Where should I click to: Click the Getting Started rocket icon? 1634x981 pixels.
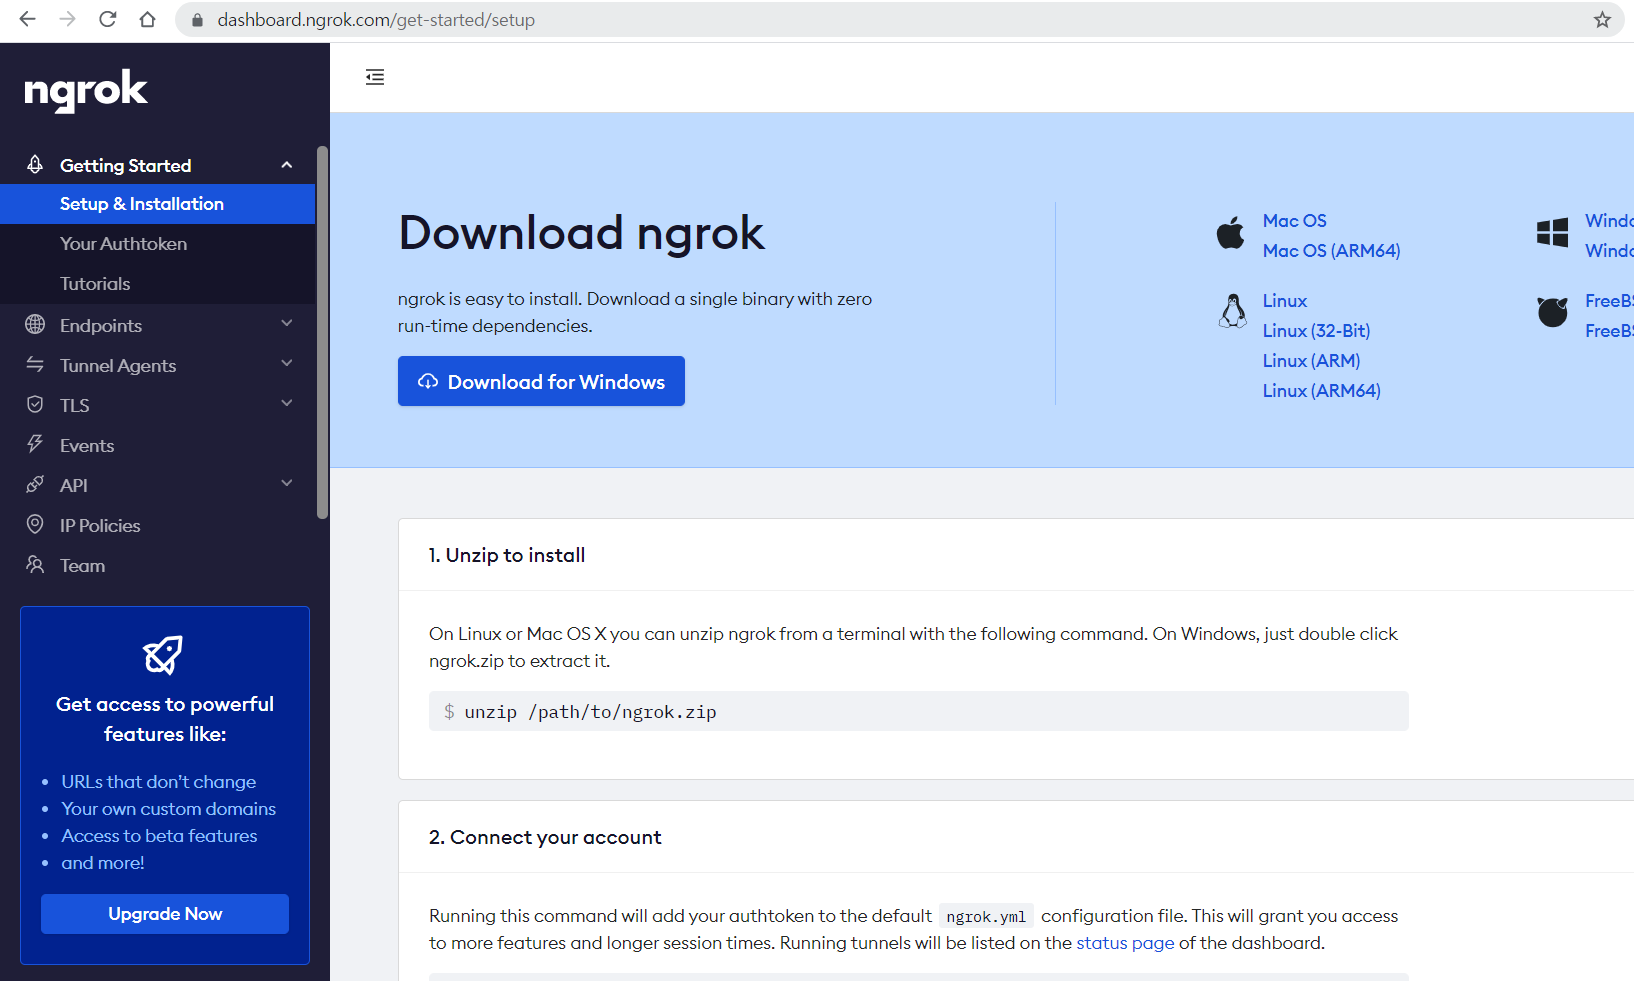[x=35, y=164]
